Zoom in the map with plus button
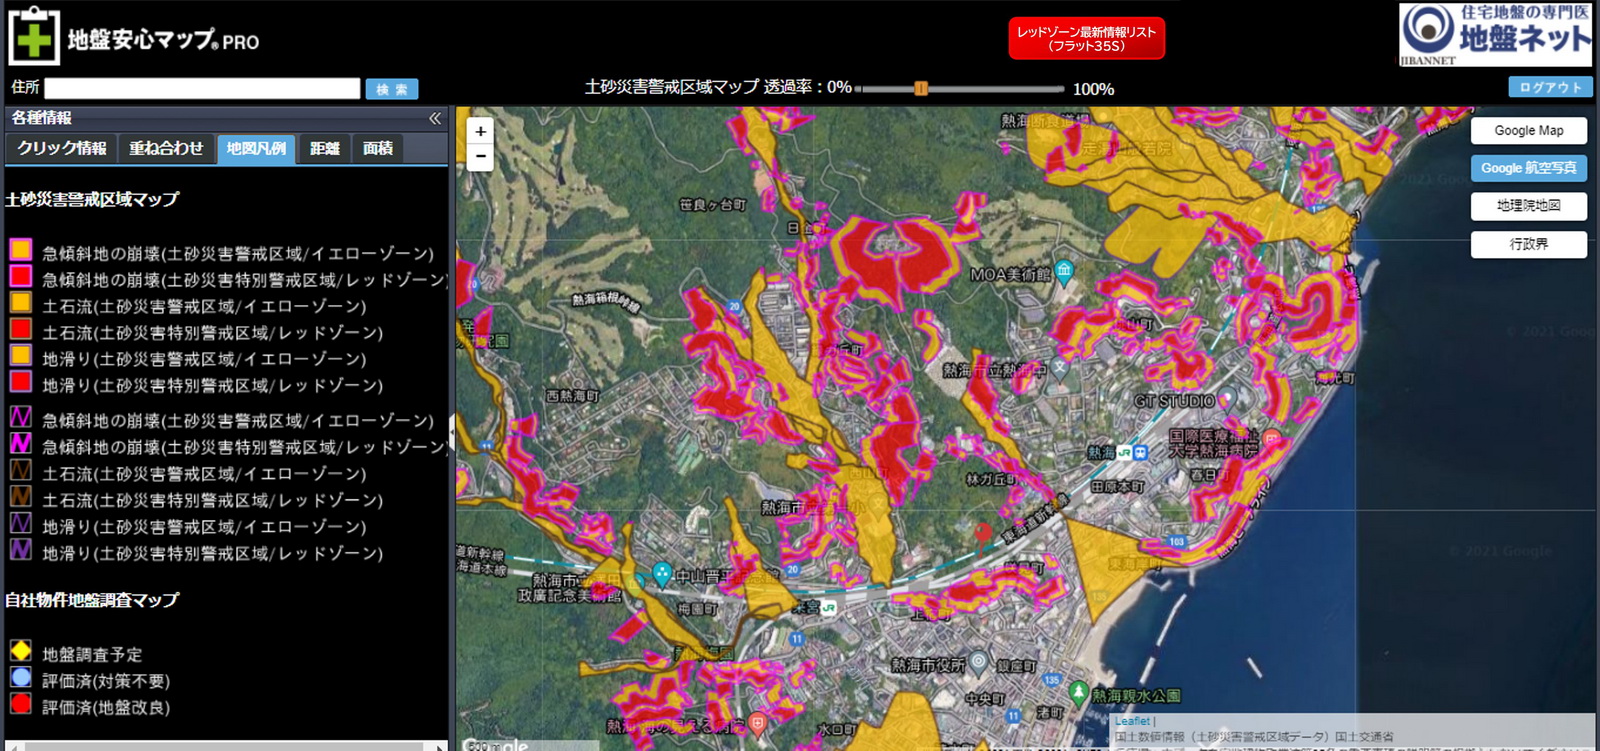Screen dimensions: 1600x751 coord(481,132)
